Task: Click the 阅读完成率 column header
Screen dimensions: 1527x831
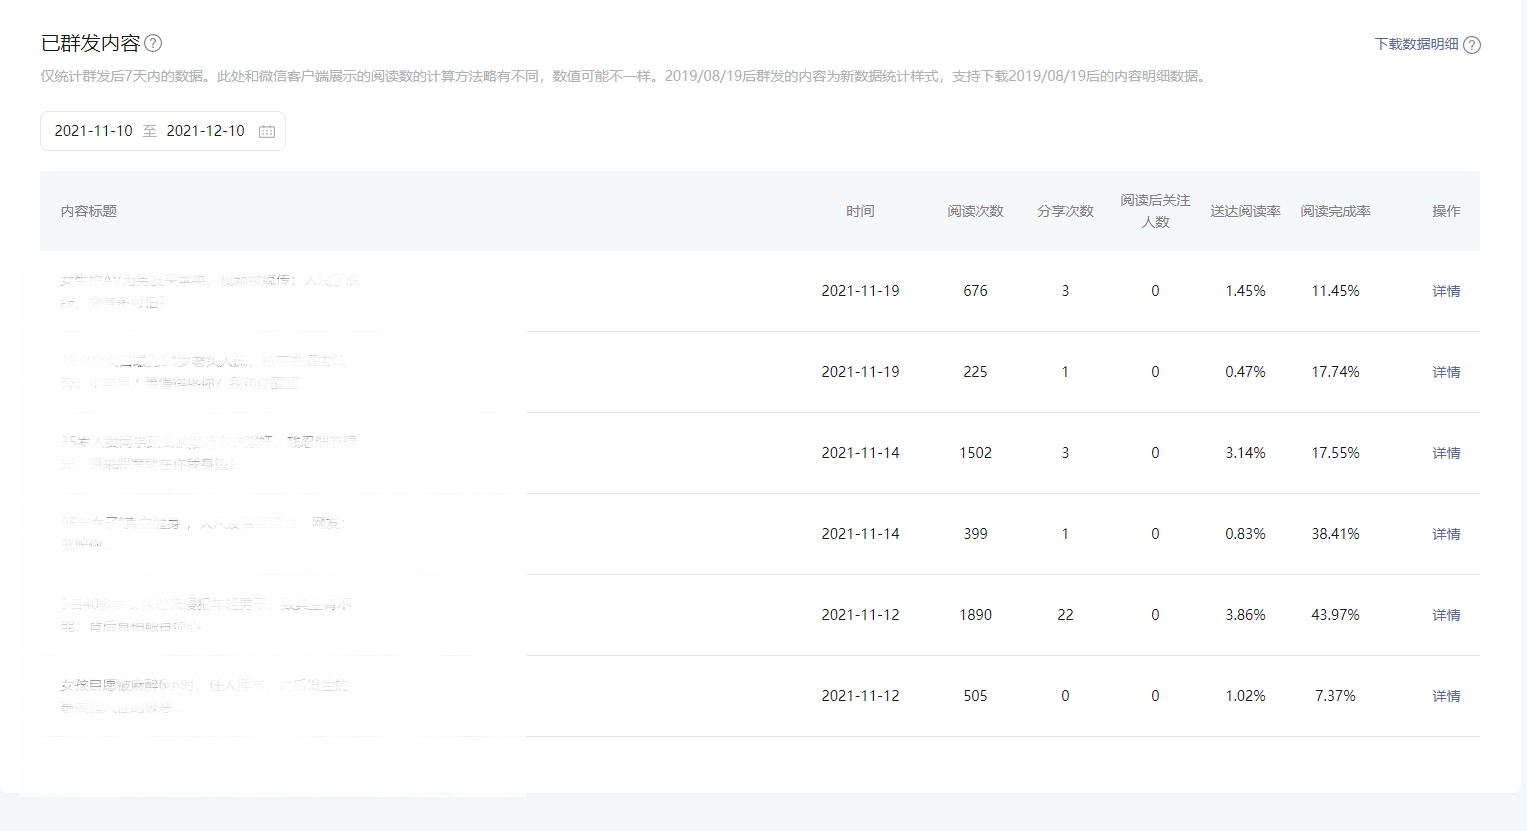Action: (x=1335, y=211)
